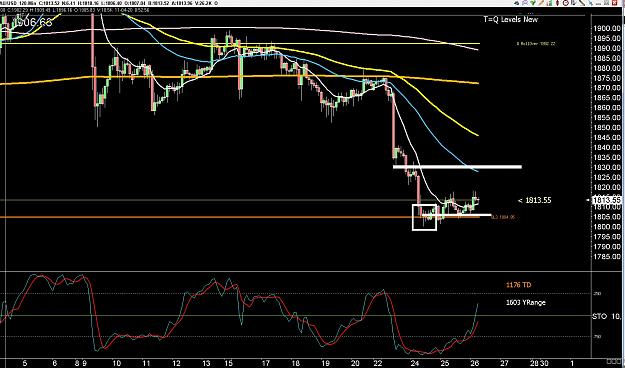Click the '1603 YRange' label
This screenshot has width=625, height=368.
coord(526,302)
